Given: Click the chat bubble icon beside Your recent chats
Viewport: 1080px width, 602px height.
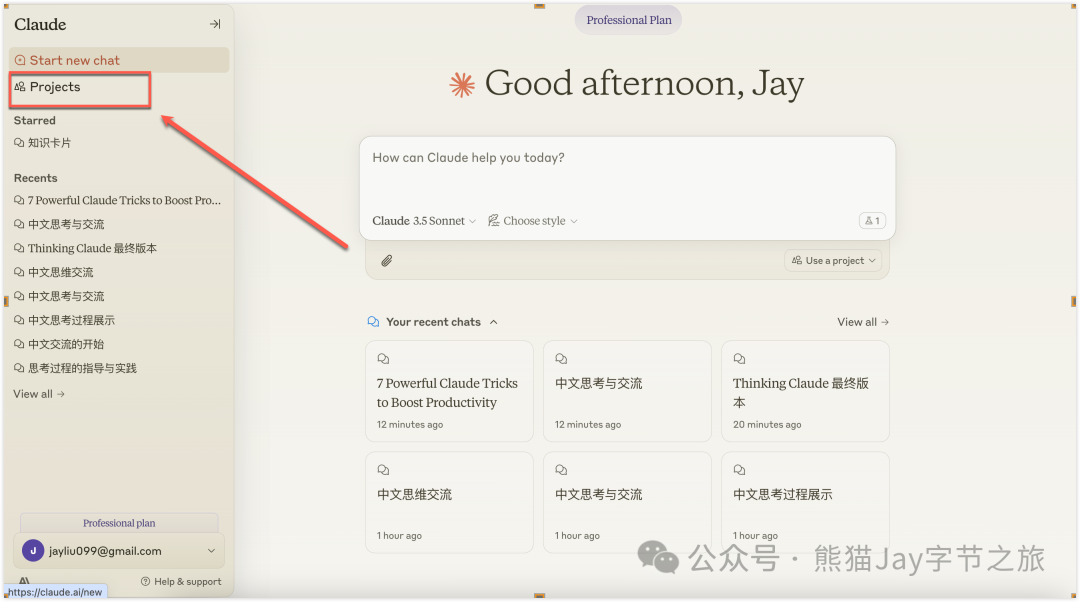Looking at the screenshot, I should click(373, 322).
